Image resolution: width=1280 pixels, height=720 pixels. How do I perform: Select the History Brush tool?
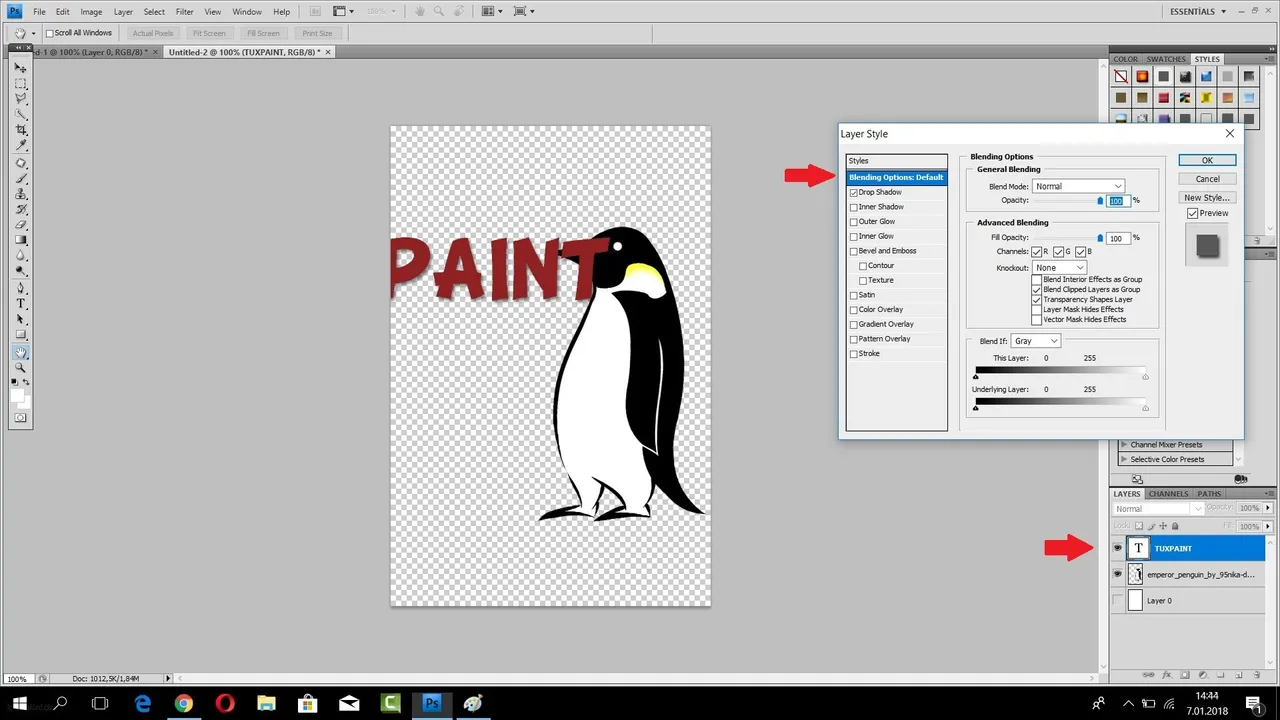[21, 210]
